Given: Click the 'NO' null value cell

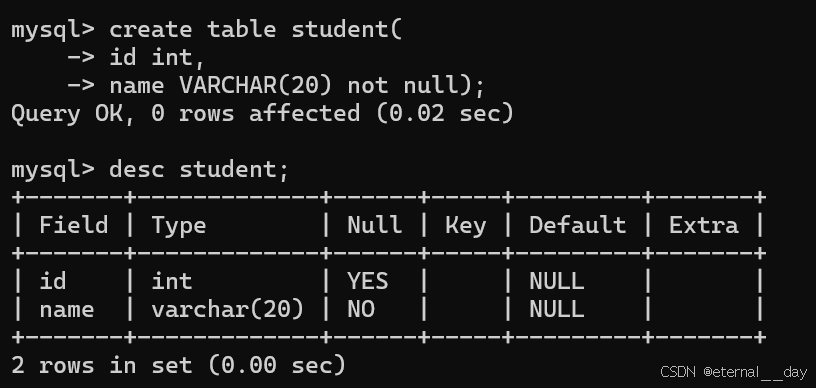Looking at the screenshot, I should coord(361,310).
